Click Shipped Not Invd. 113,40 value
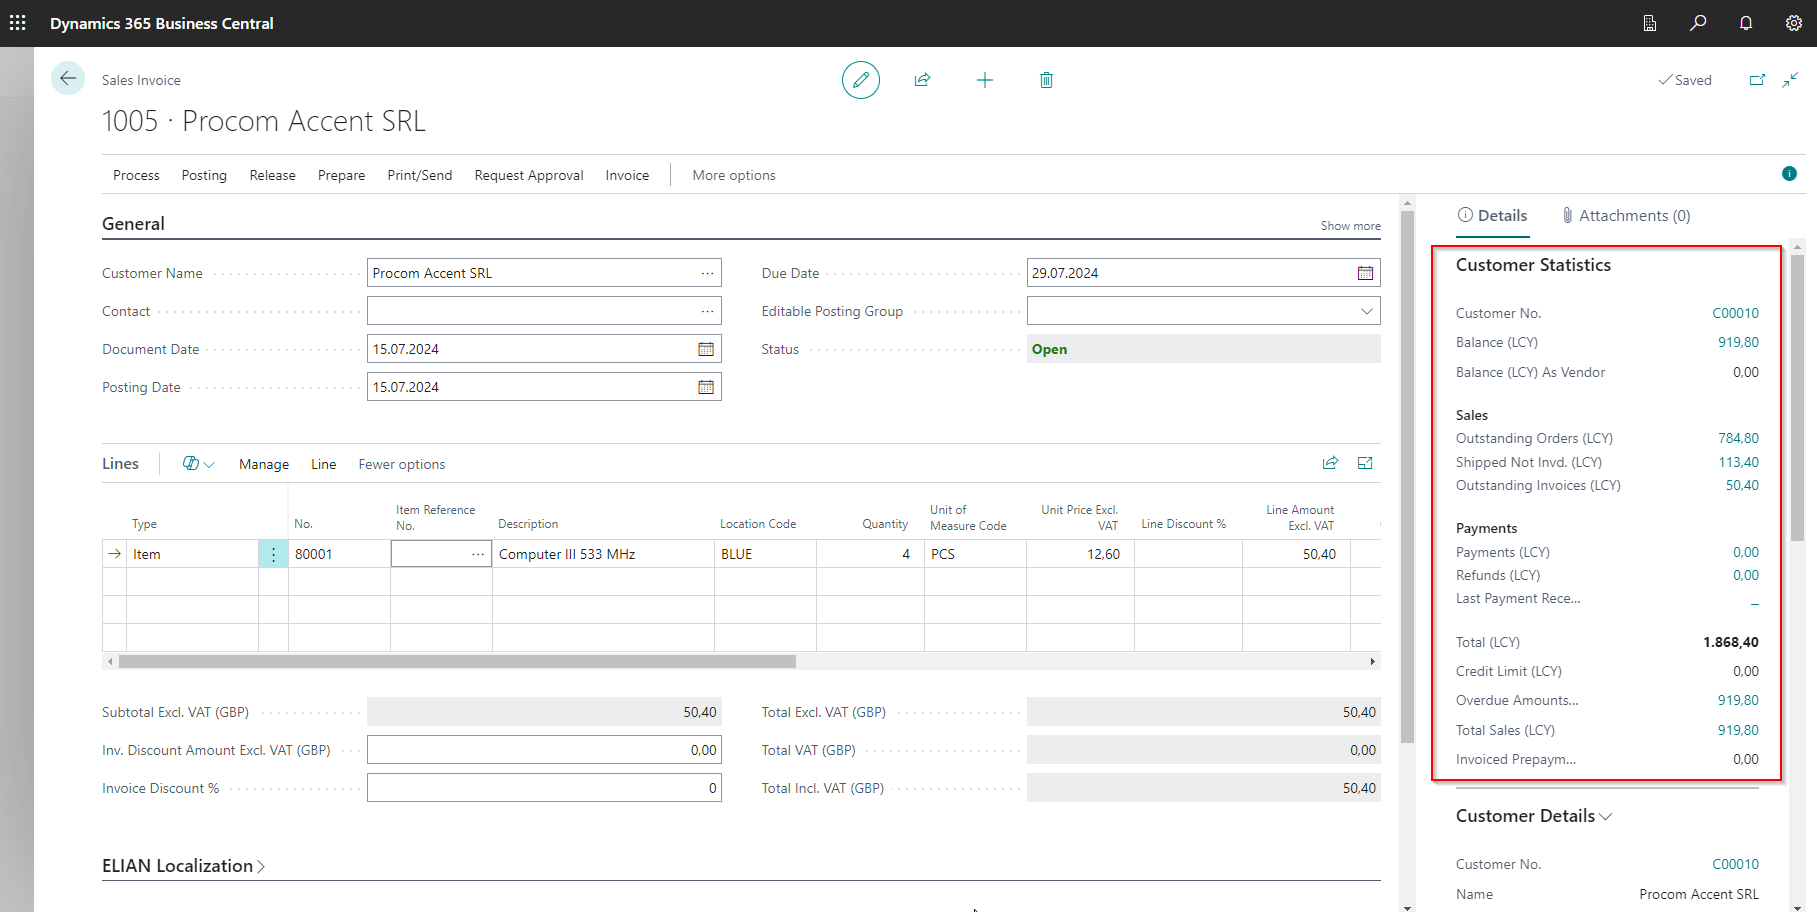This screenshot has height=912, width=1817. click(1738, 462)
